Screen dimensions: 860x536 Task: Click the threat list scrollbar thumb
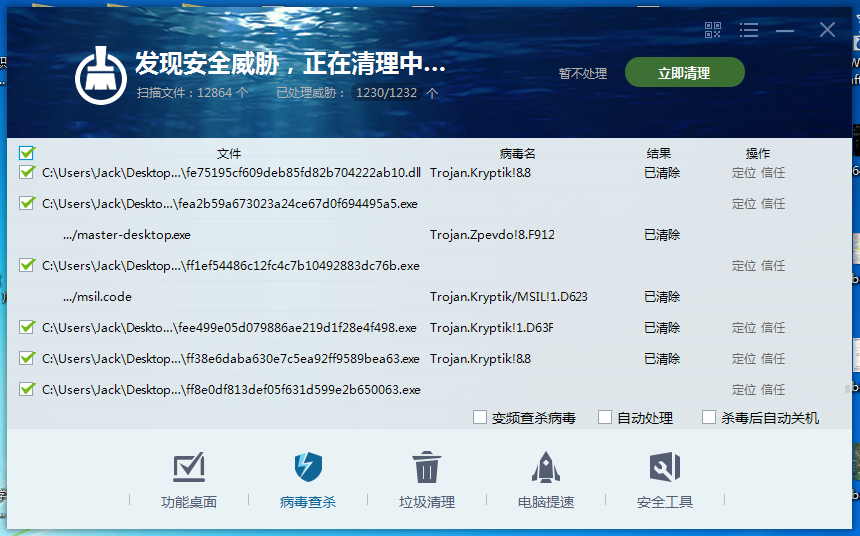[847, 389]
